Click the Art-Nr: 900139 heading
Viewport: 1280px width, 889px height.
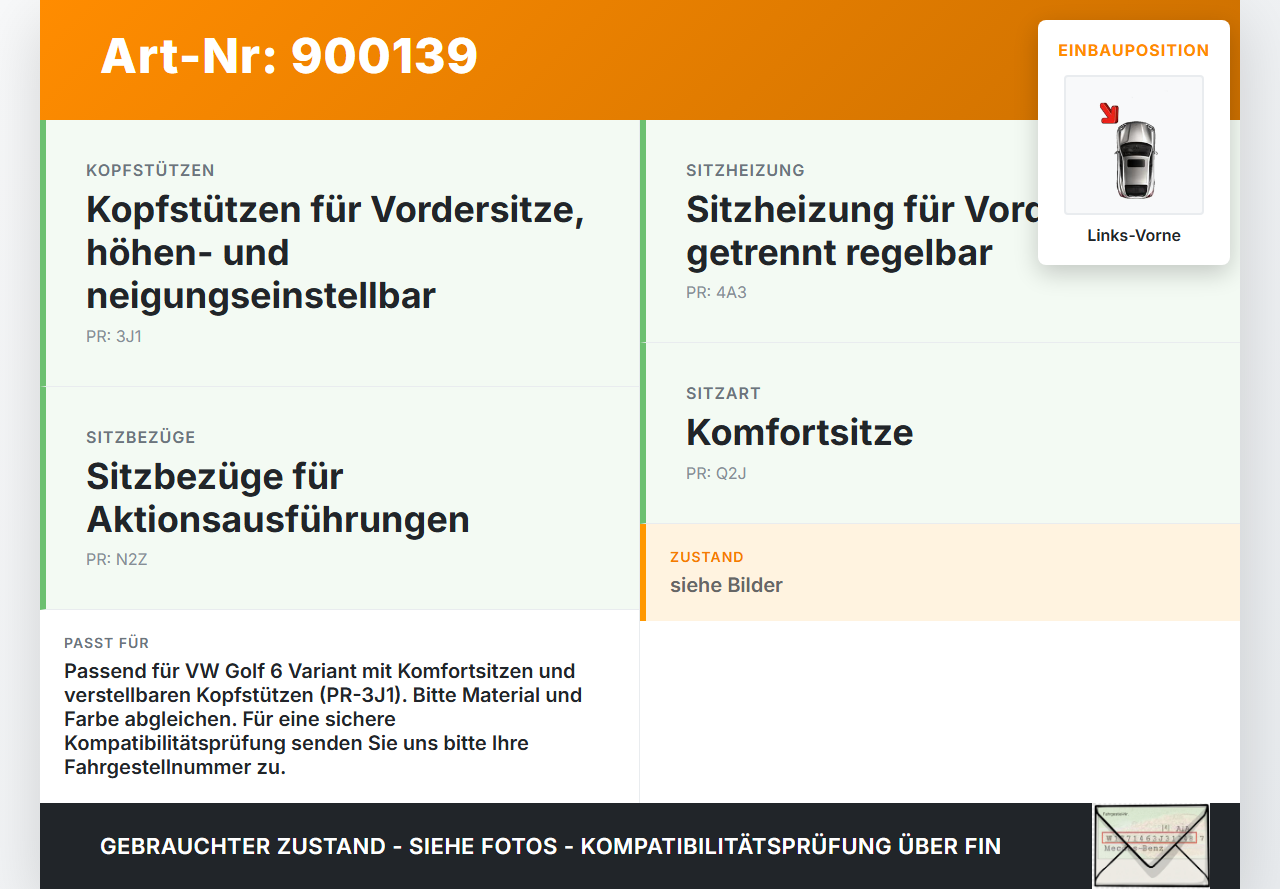(289, 56)
